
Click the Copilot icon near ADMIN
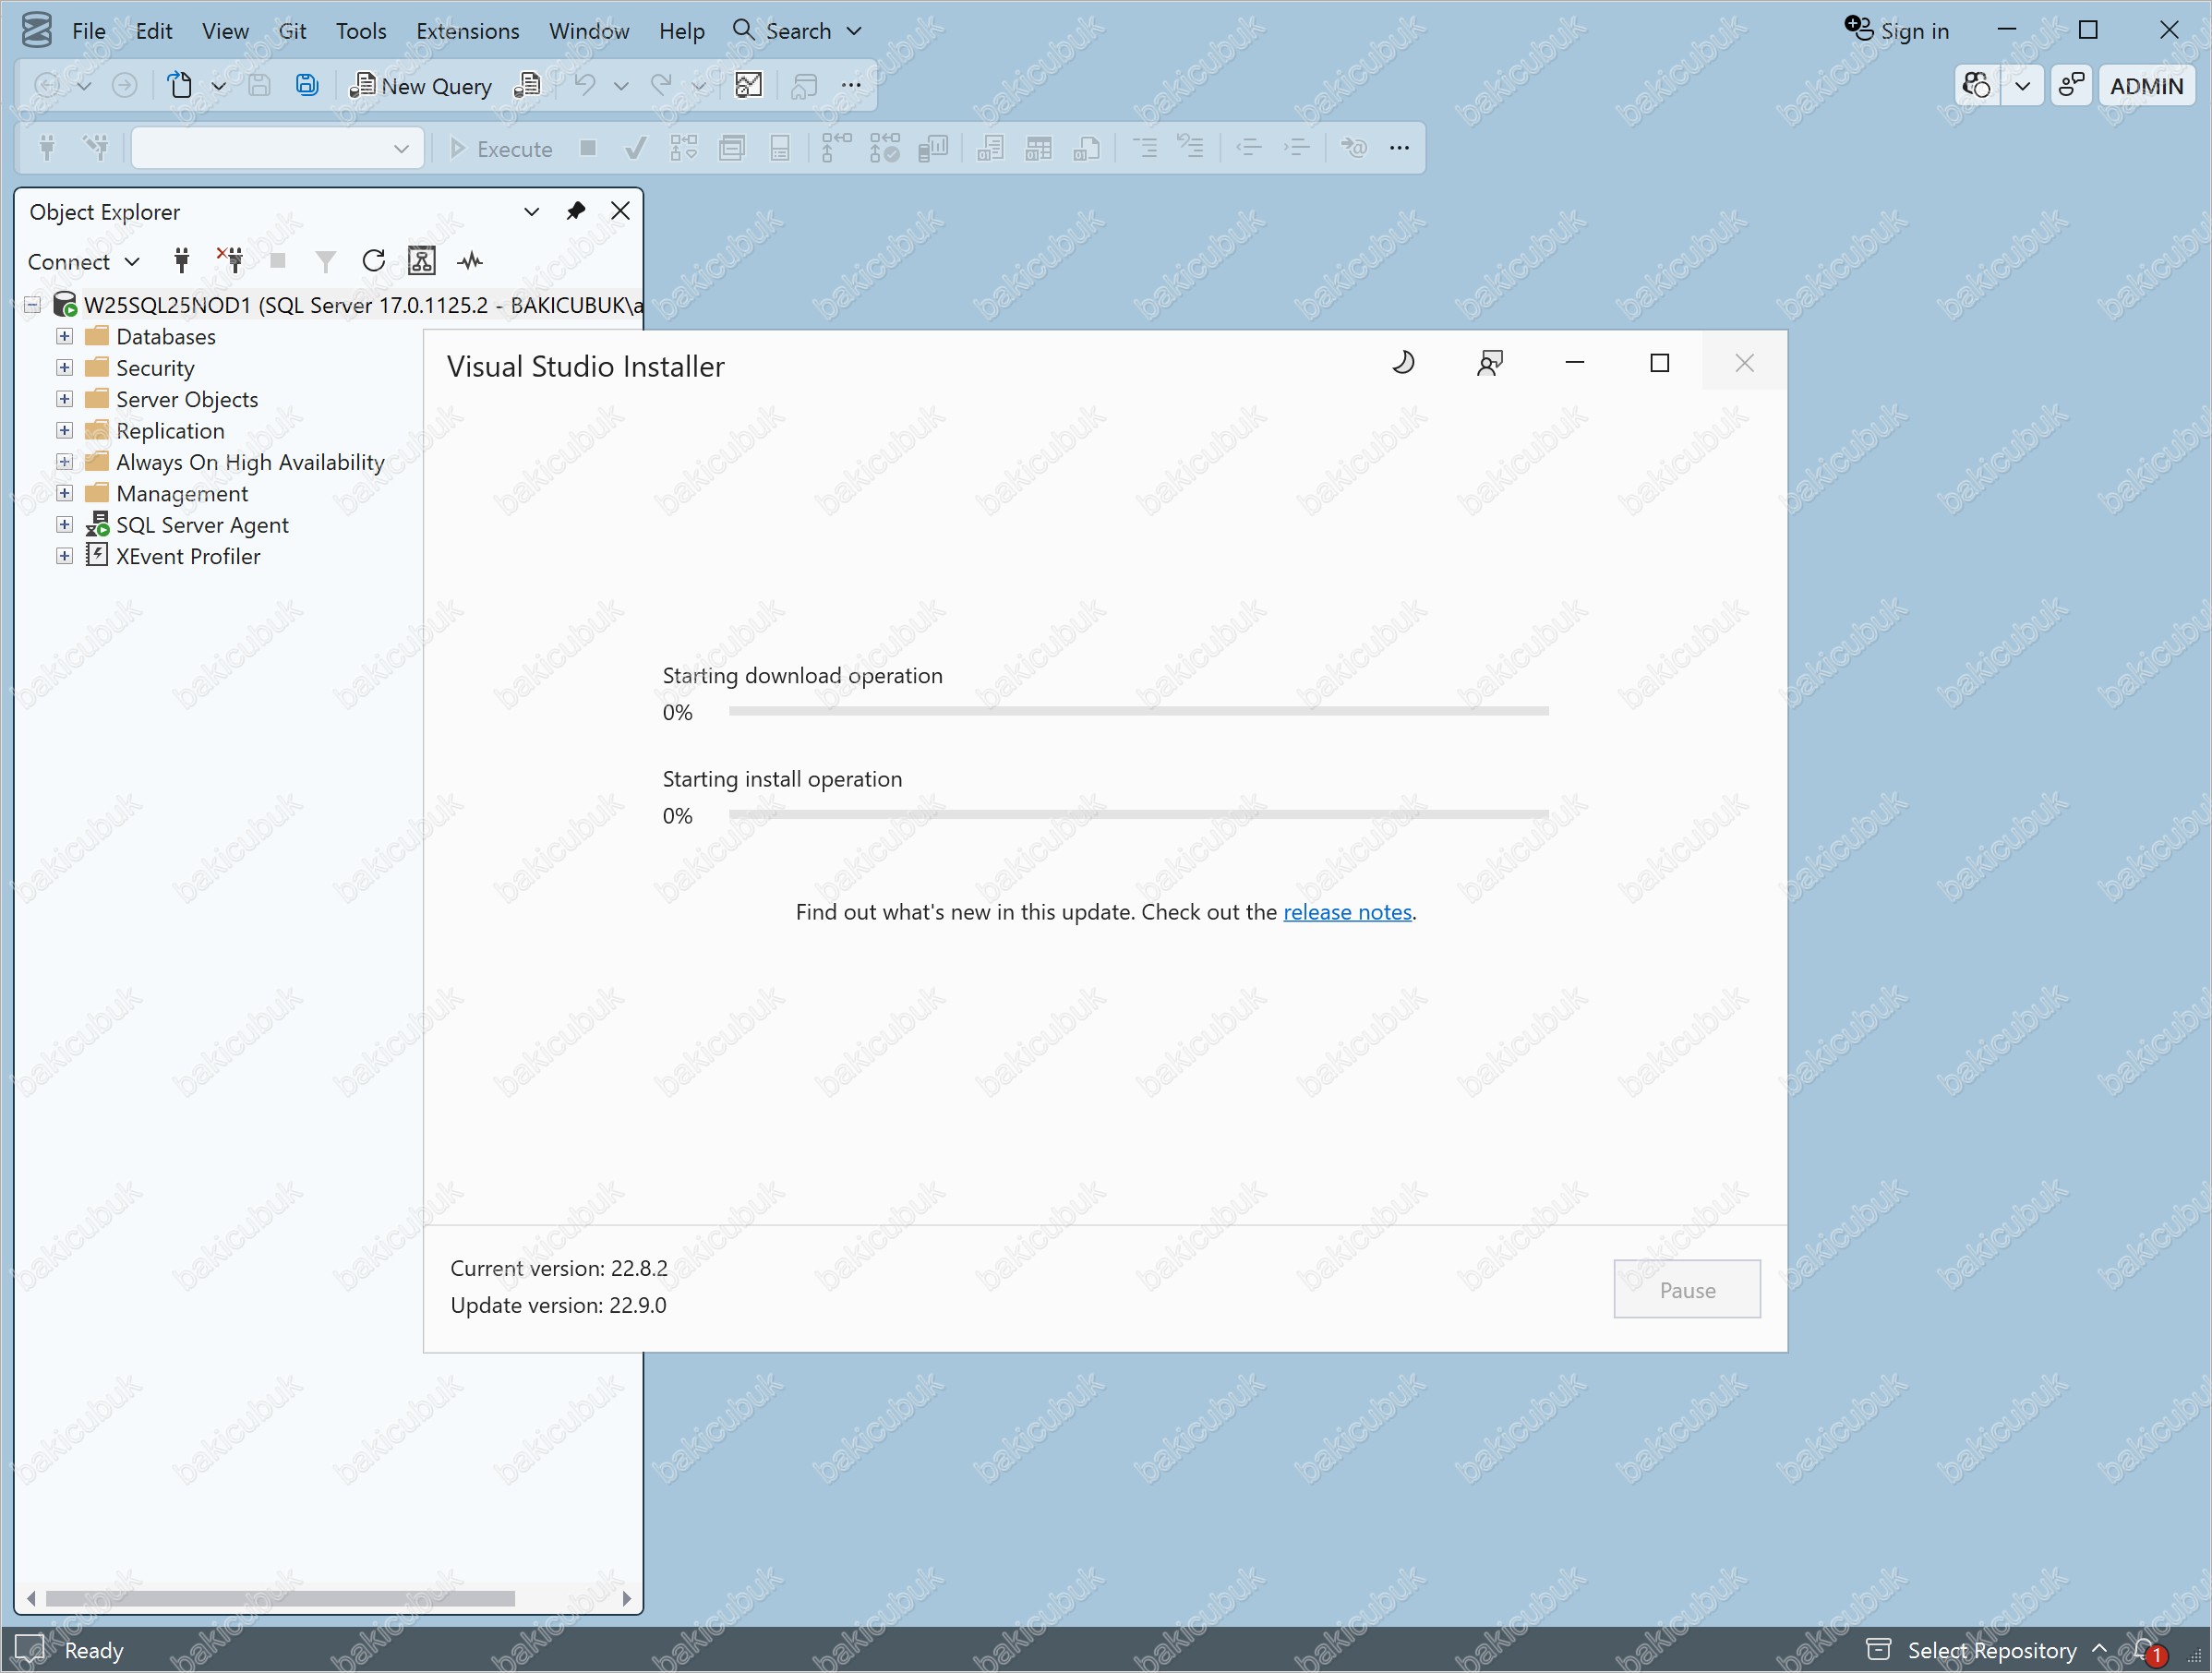click(1976, 85)
